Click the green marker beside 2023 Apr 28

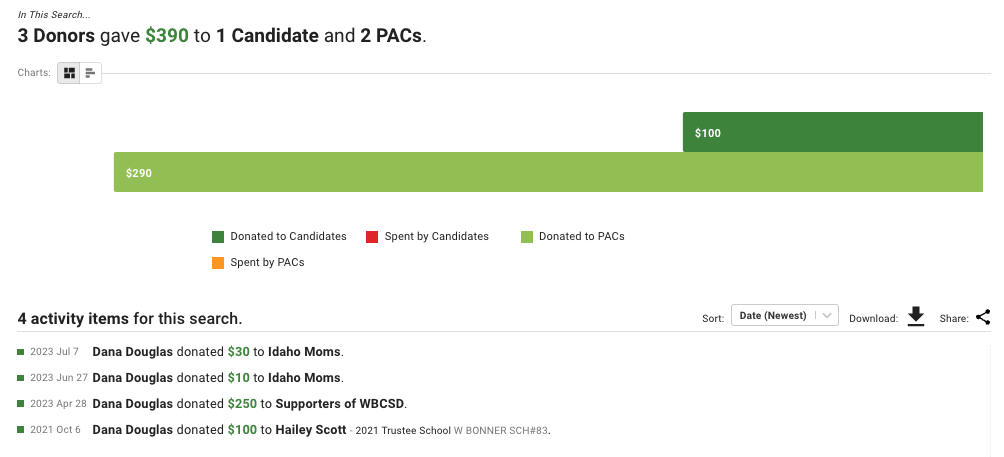point(21,403)
